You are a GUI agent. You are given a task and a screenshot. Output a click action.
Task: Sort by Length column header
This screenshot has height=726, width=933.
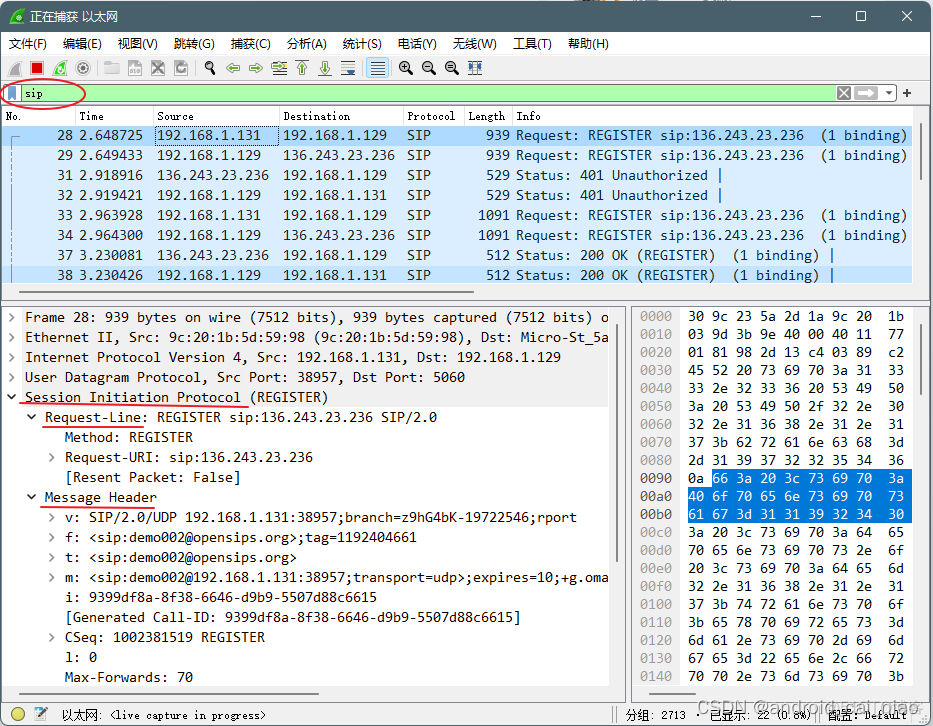488,116
